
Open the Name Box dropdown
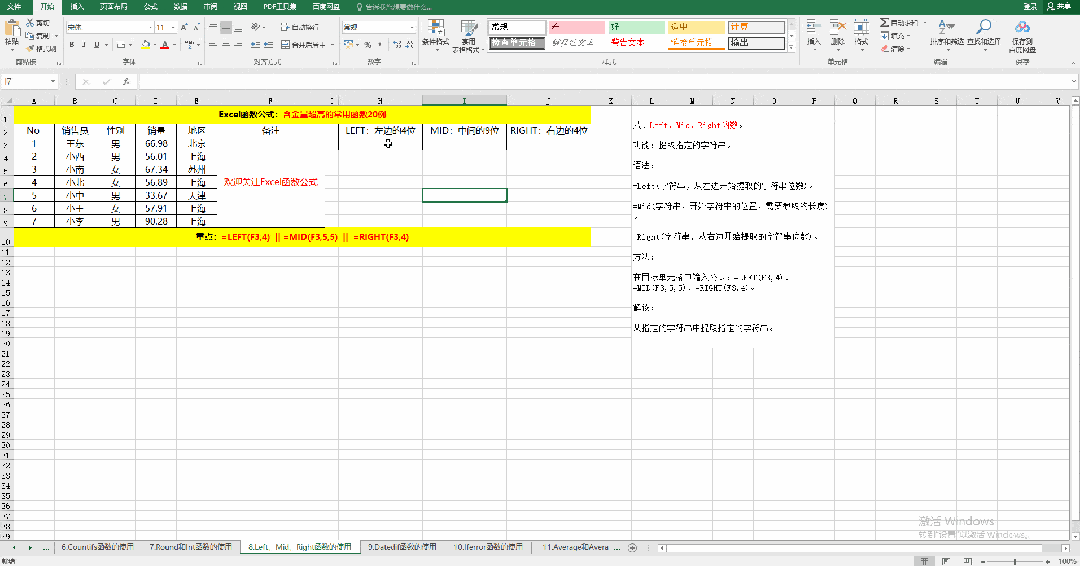point(52,81)
